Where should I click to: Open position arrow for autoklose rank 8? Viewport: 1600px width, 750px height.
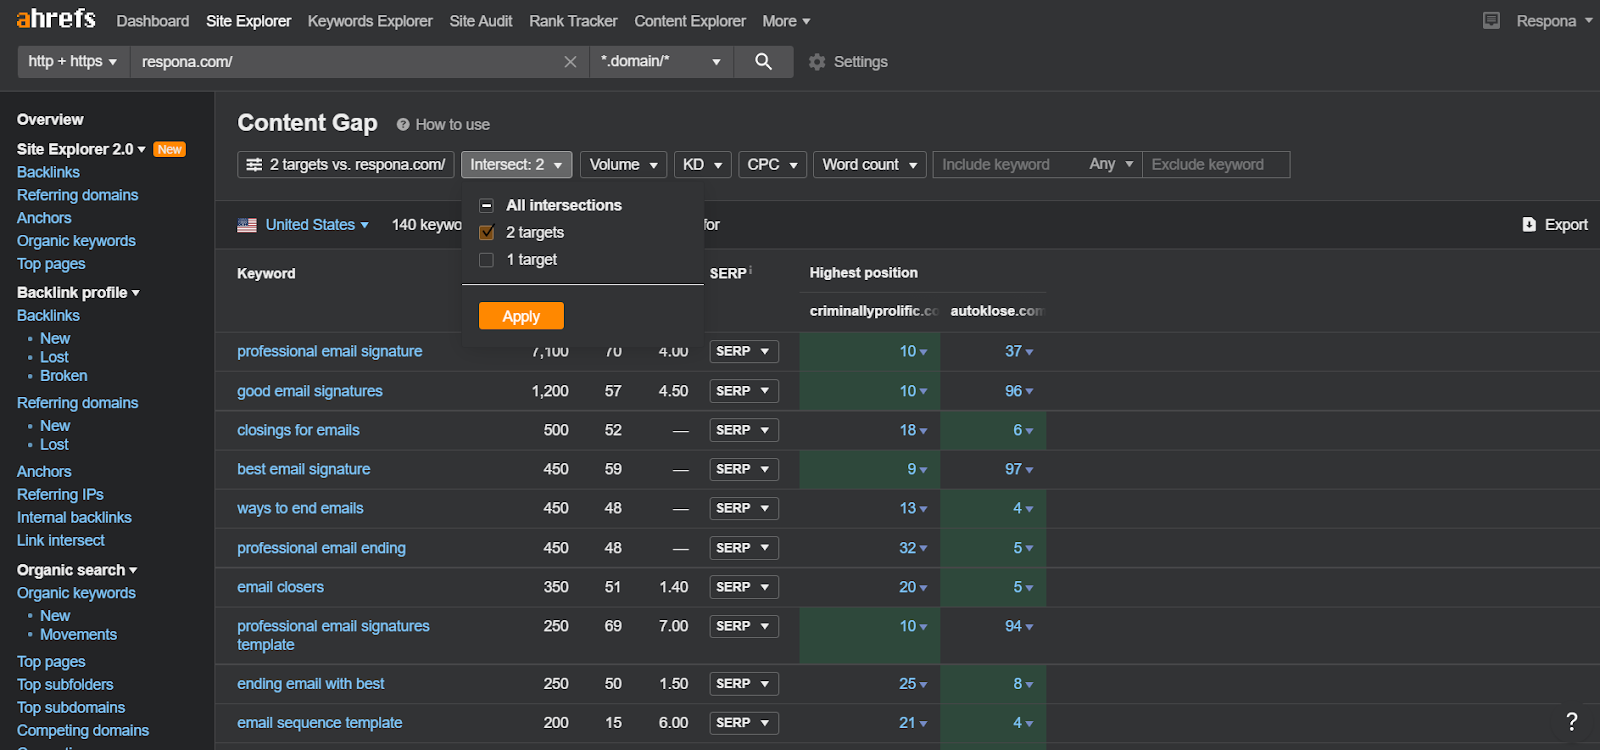click(1029, 685)
